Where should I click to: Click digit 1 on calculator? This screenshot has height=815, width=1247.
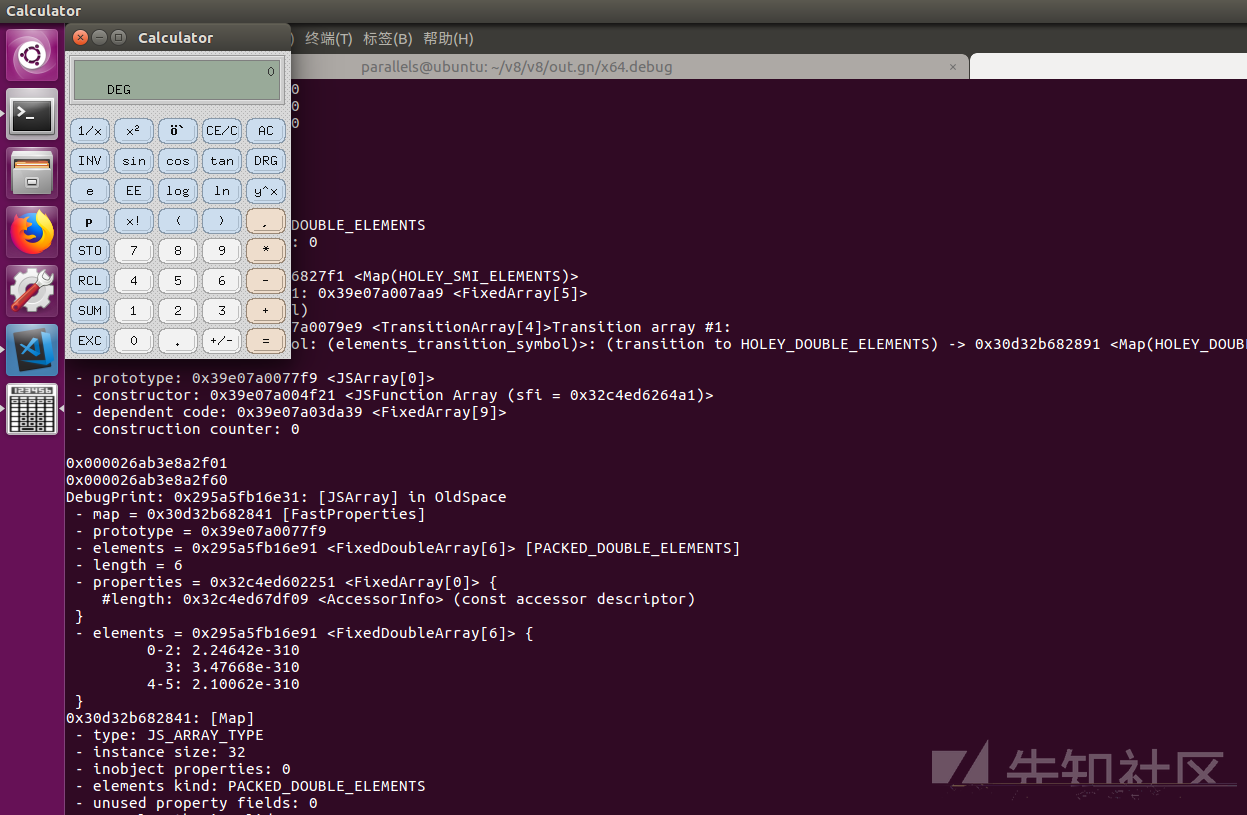[134, 311]
